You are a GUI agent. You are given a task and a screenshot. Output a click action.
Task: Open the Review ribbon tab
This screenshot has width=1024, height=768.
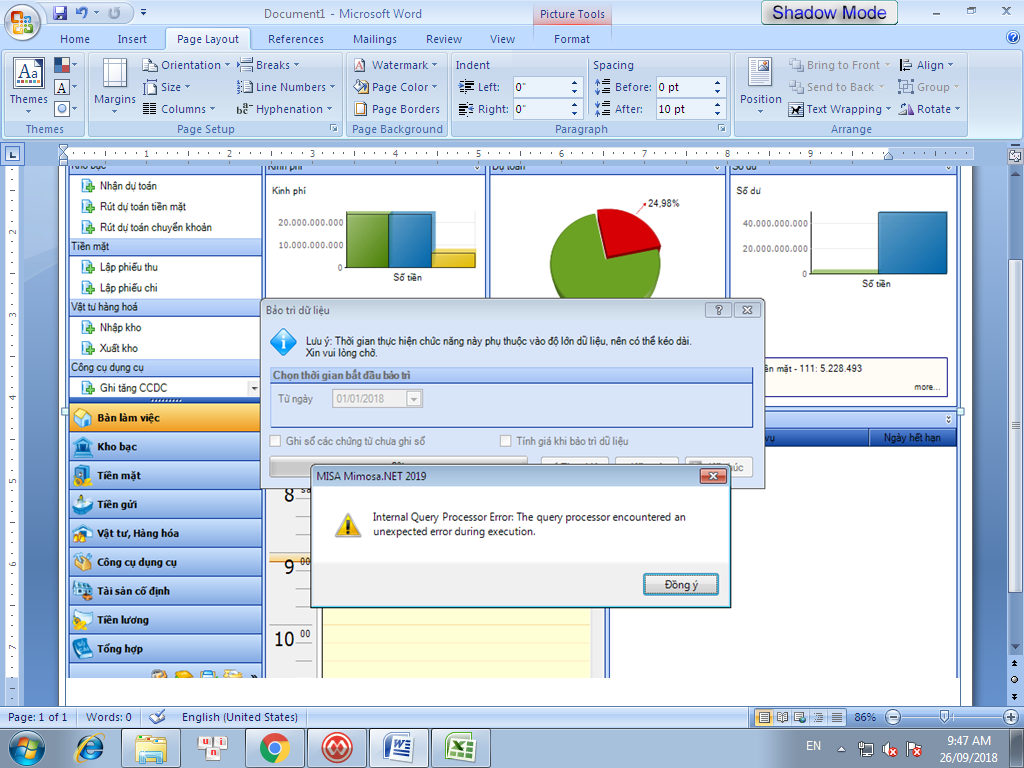click(x=444, y=39)
